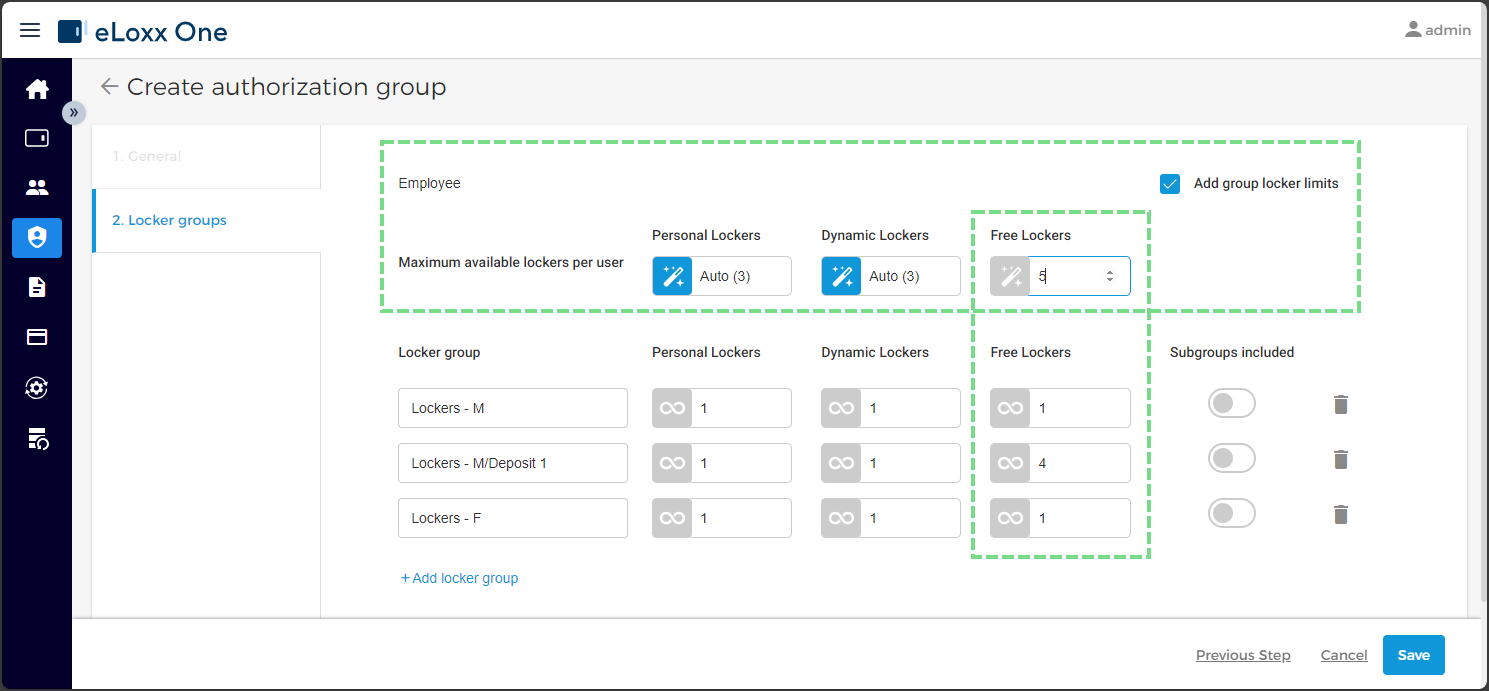
Task: Delete the Lockers - M row
Action: coord(1341,405)
